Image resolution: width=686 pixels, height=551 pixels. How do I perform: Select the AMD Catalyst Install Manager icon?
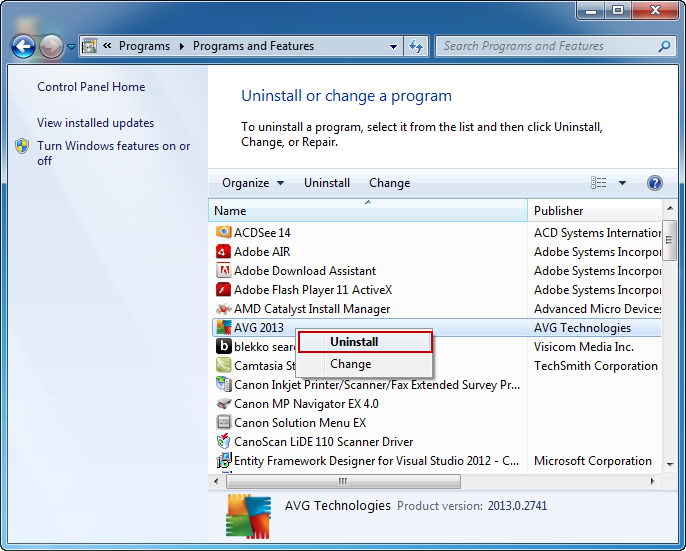pos(223,309)
